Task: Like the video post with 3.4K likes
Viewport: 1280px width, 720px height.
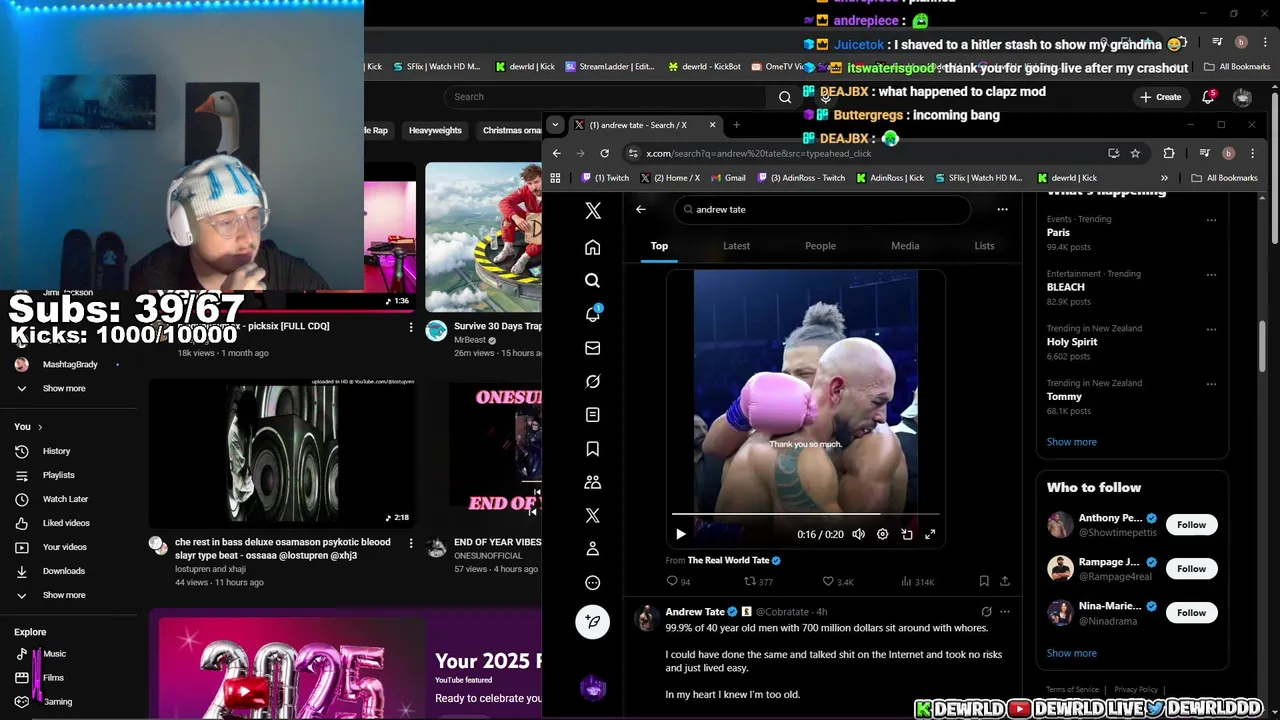Action: click(837, 581)
